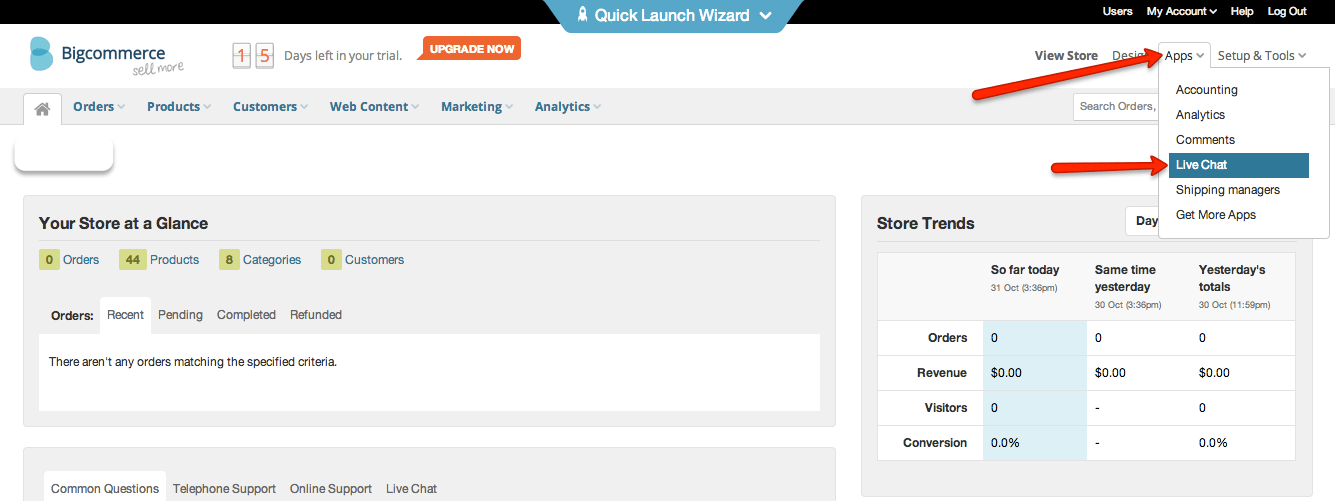Open the Marketing dropdown menu
Viewport: 1335px width, 501px height.
(x=476, y=106)
